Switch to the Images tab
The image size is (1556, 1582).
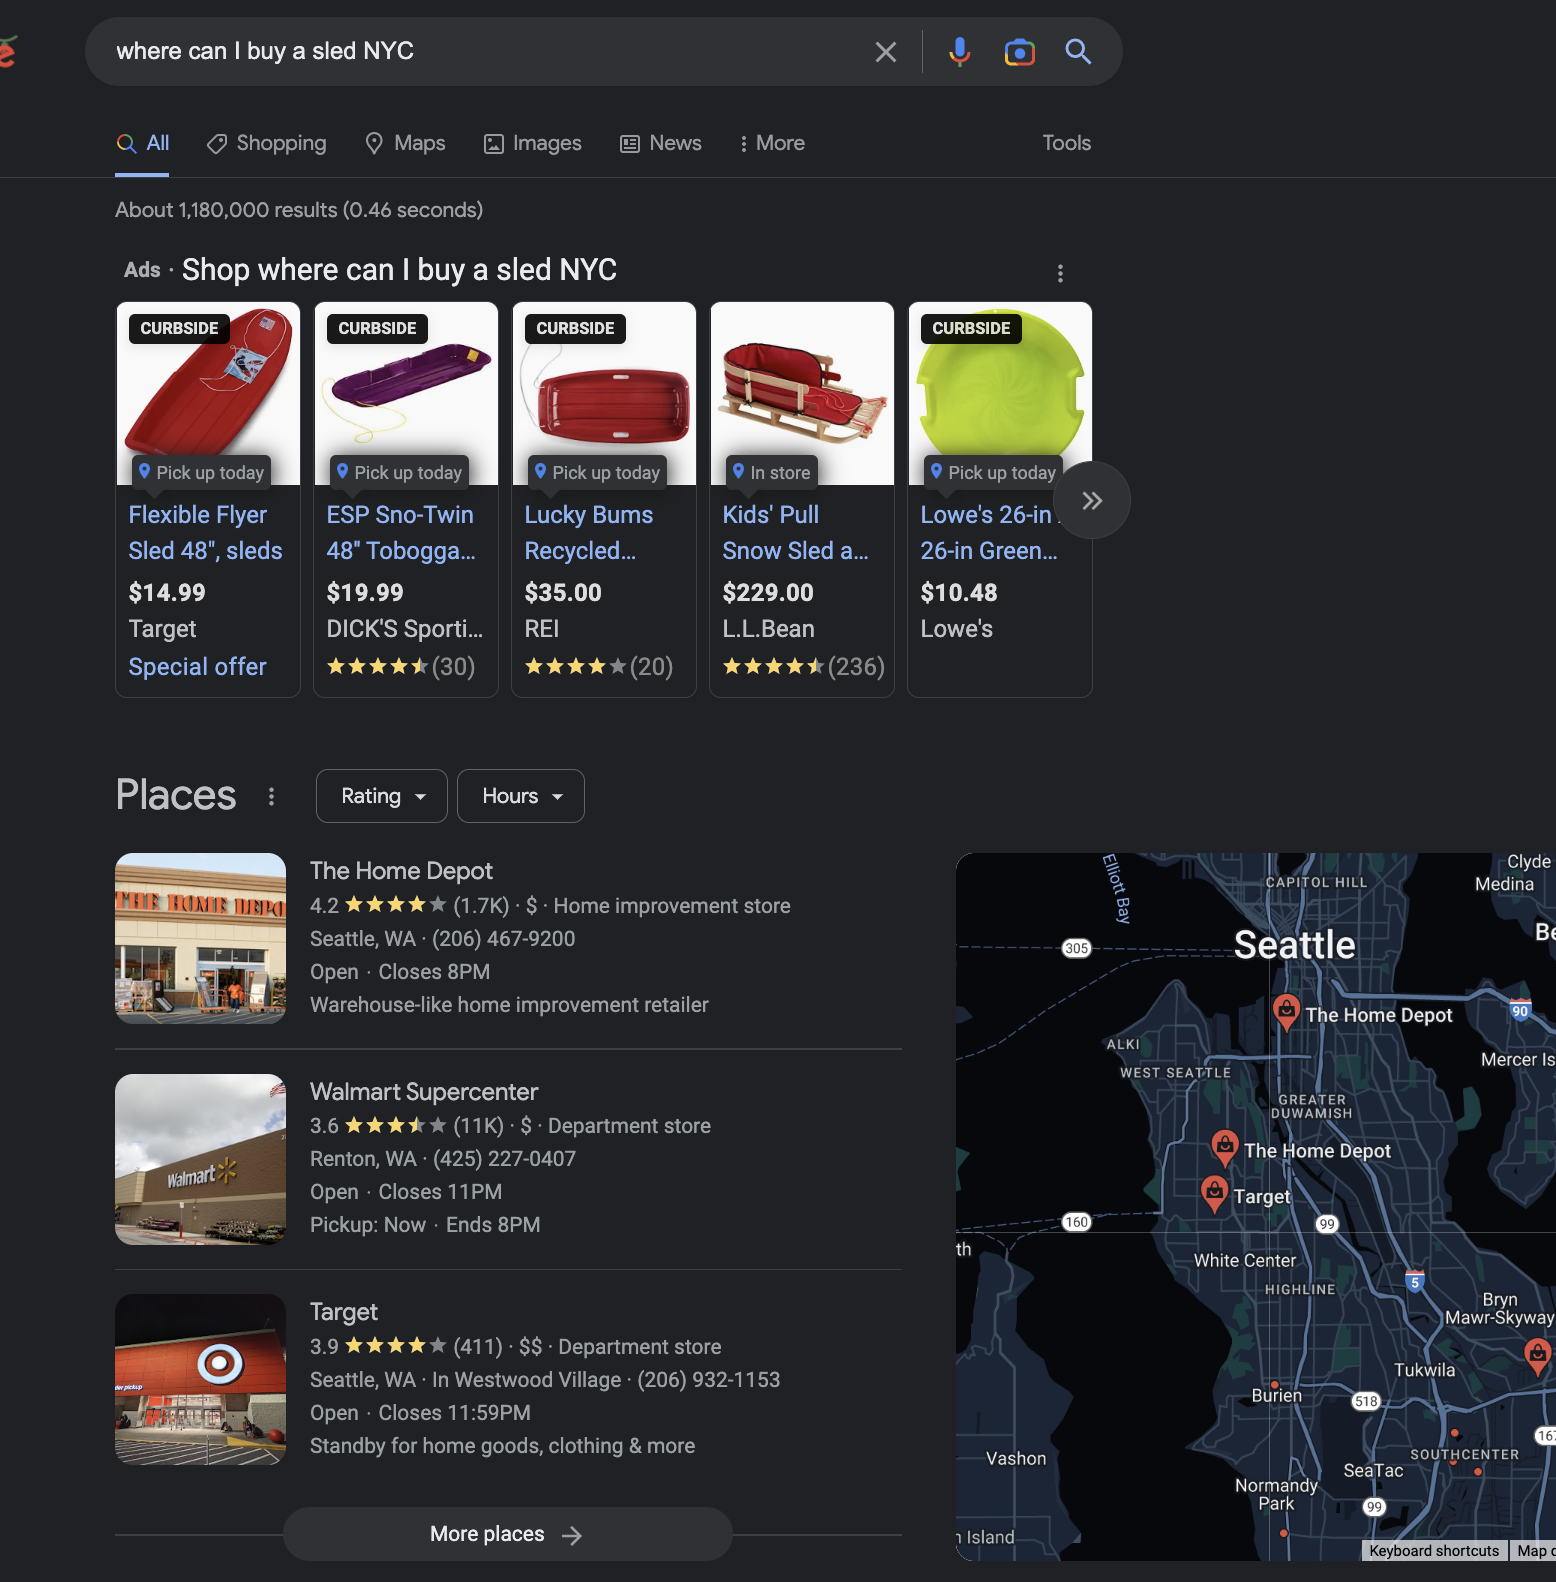pos(532,143)
